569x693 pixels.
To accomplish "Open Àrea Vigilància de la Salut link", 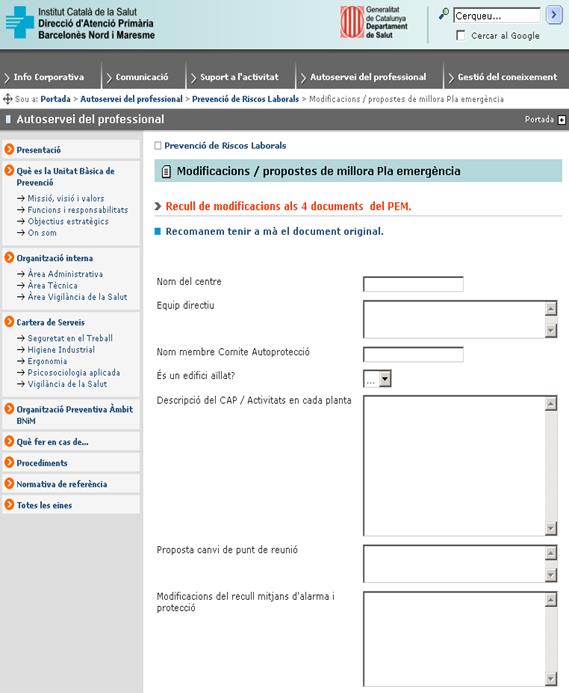I will (x=77, y=297).
